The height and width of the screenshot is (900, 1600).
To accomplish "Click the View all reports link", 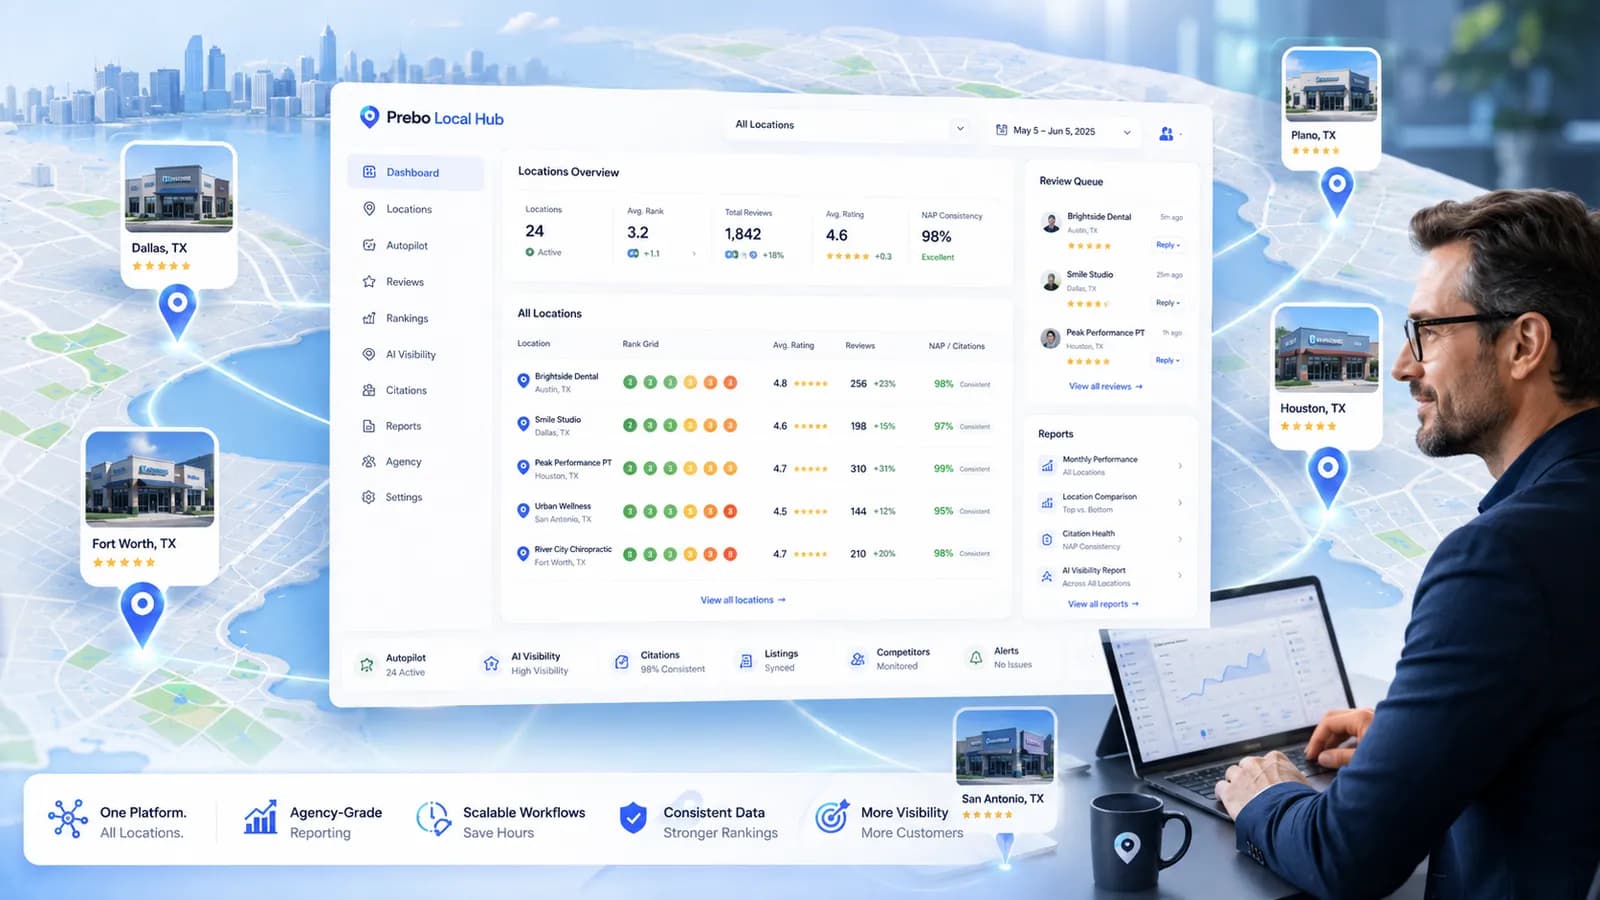I will [1103, 604].
